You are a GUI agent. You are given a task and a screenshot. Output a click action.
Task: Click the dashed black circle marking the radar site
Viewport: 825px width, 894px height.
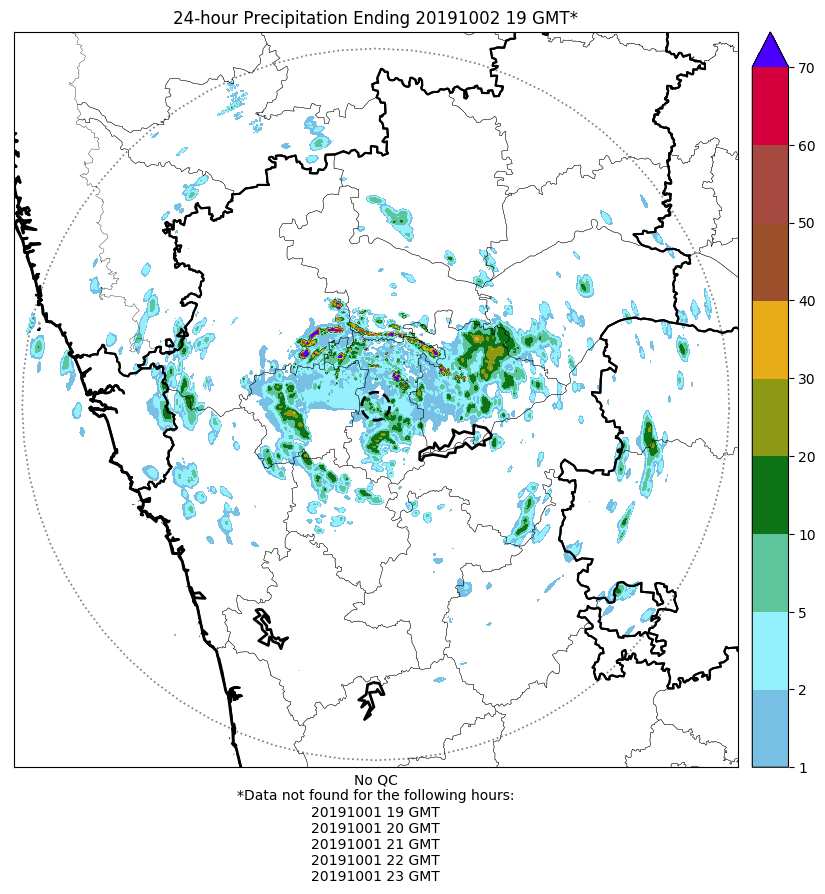pyautogui.click(x=376, y=406)
